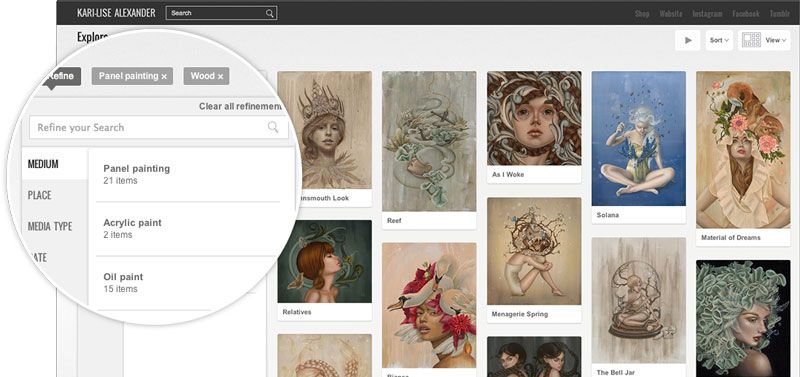Open the Instagram link in header
800x377 pixels.
tap(707, 14)
